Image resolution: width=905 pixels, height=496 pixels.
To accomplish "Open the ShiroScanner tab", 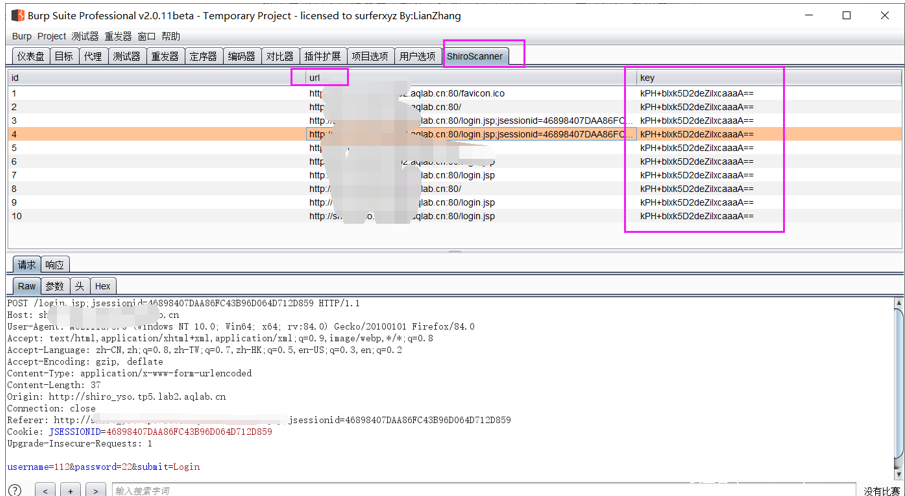I will (475, 56).
